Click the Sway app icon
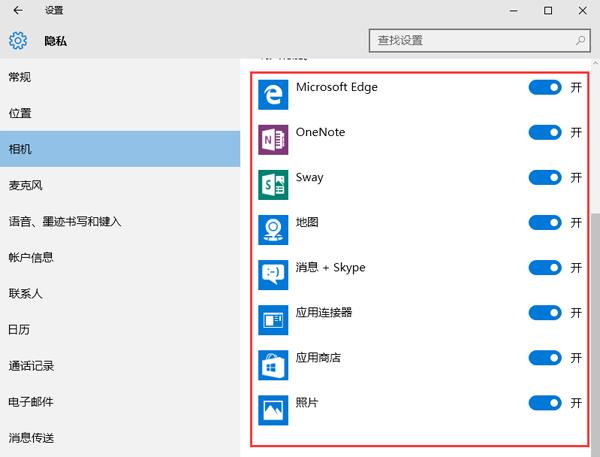This screenshot has width=600, height=457. (272, 183)
